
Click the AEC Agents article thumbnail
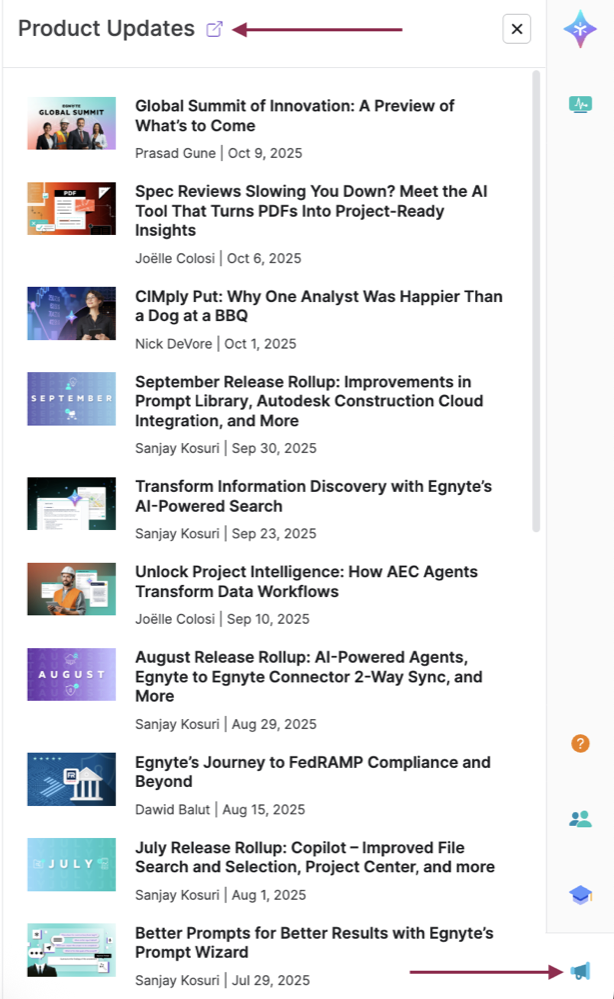pyautogui.click(x=71, y=589)
